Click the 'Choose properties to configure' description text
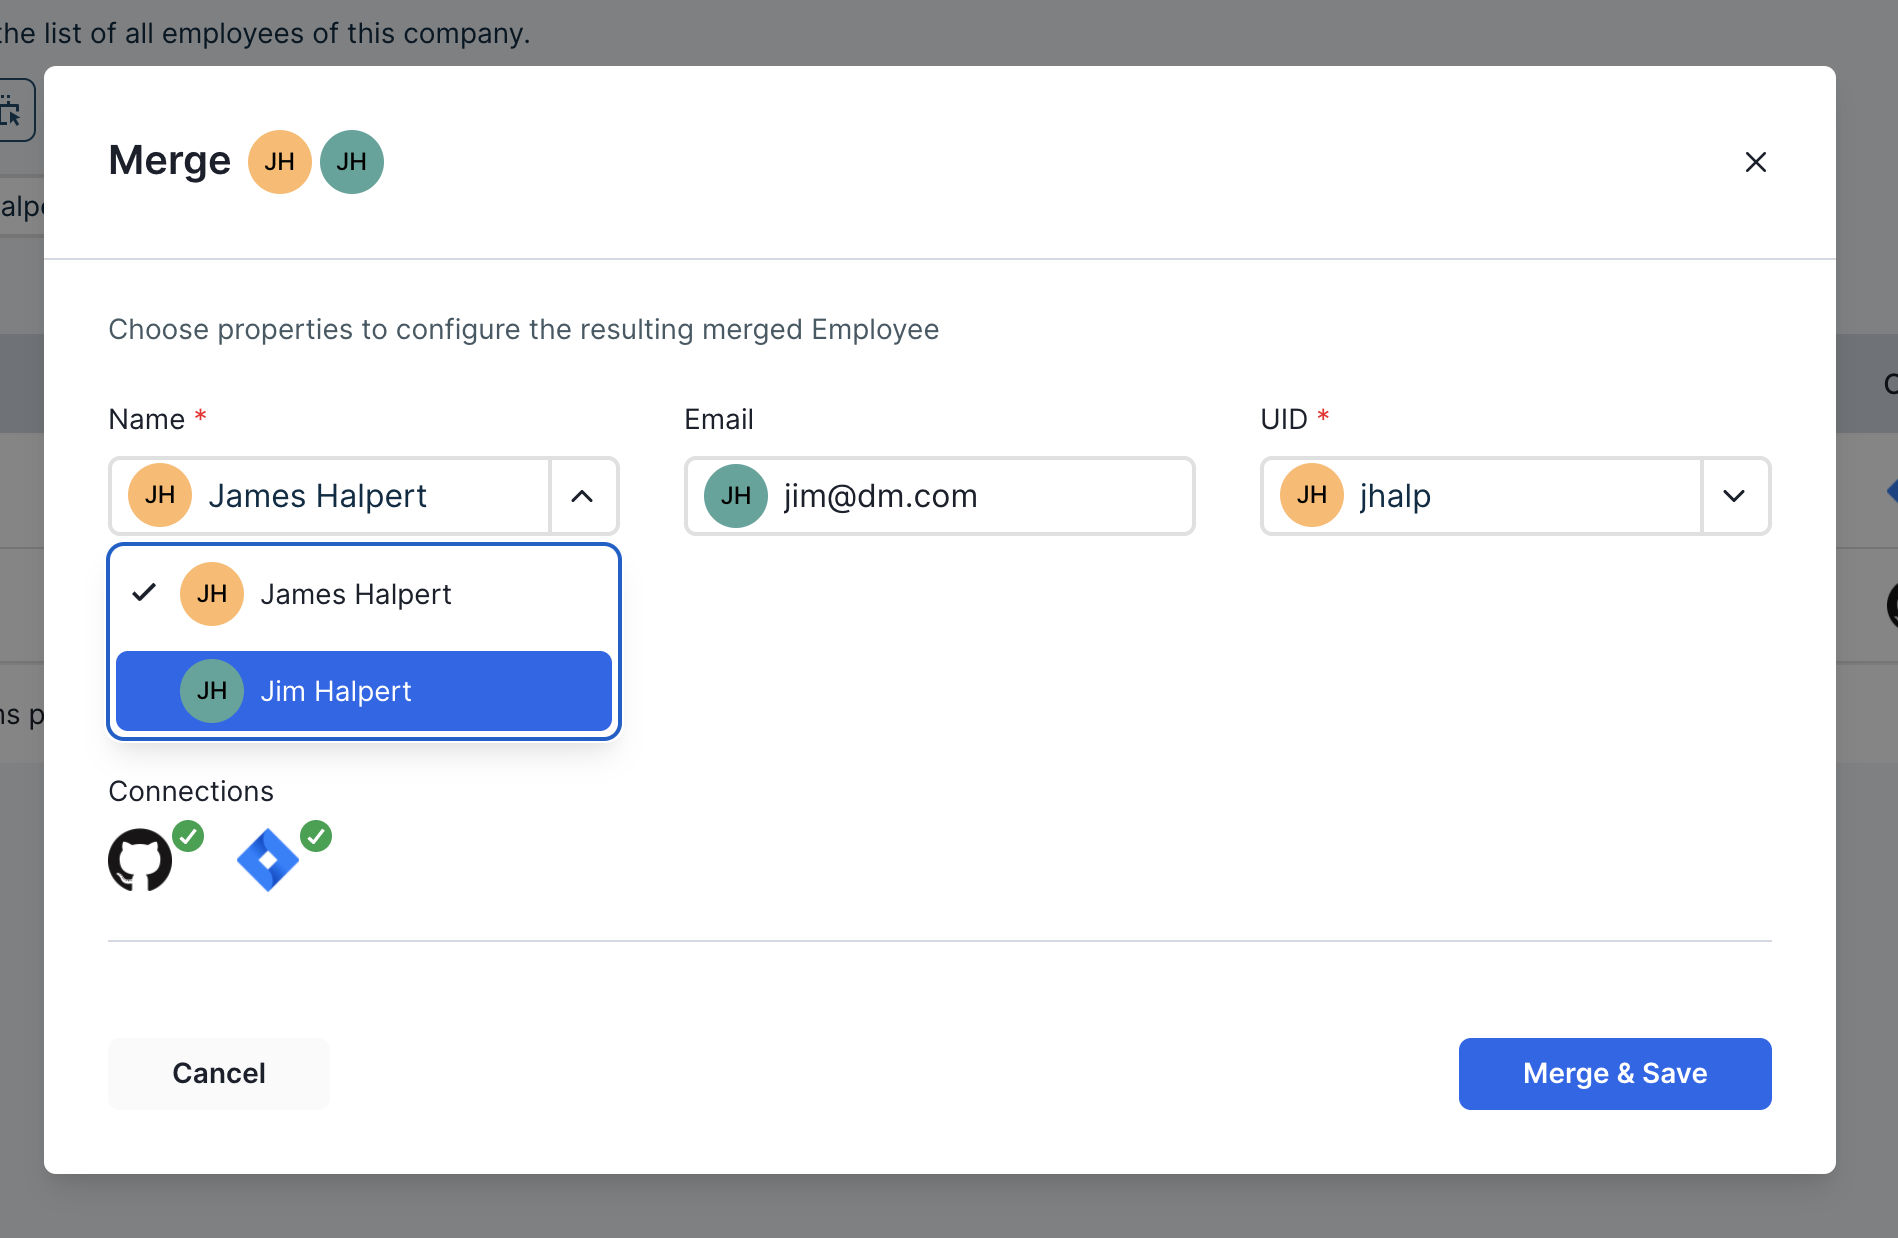The height and width of the screenshot is (1238, 1898). (524, 330)
